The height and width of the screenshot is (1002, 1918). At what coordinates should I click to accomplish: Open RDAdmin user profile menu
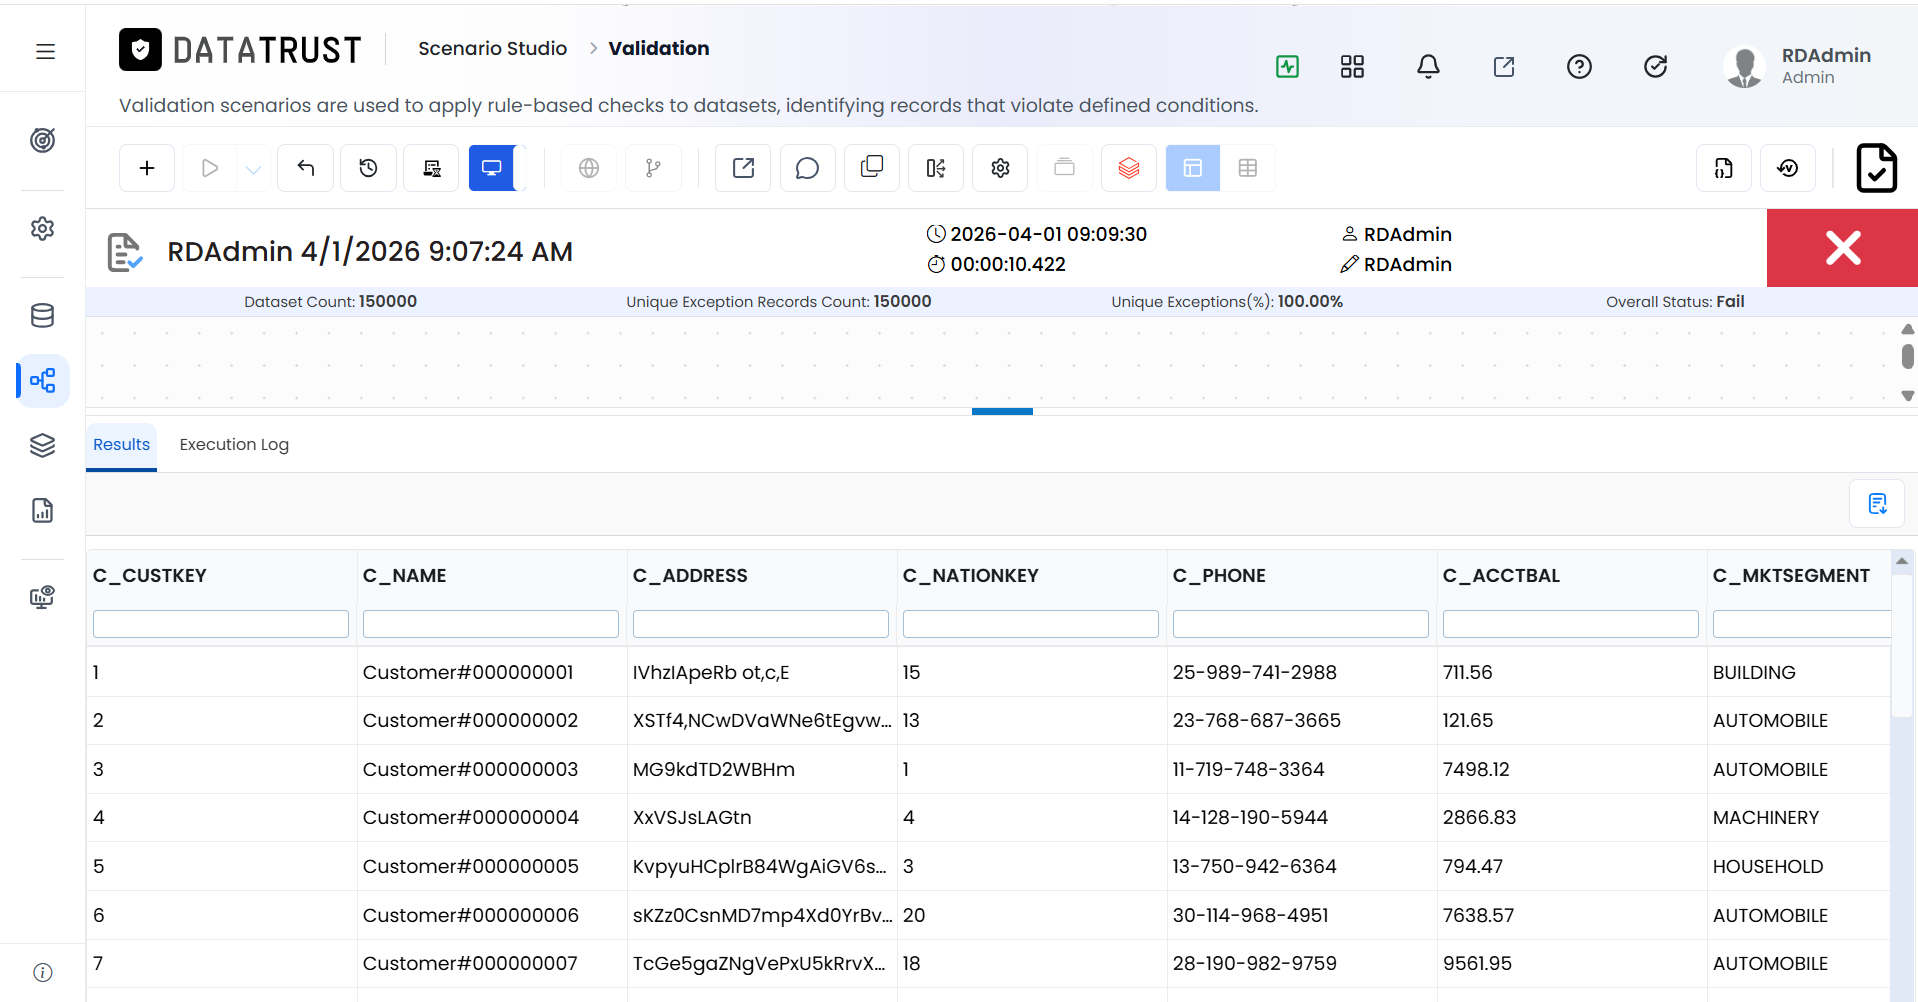[x=1798, y=66]
